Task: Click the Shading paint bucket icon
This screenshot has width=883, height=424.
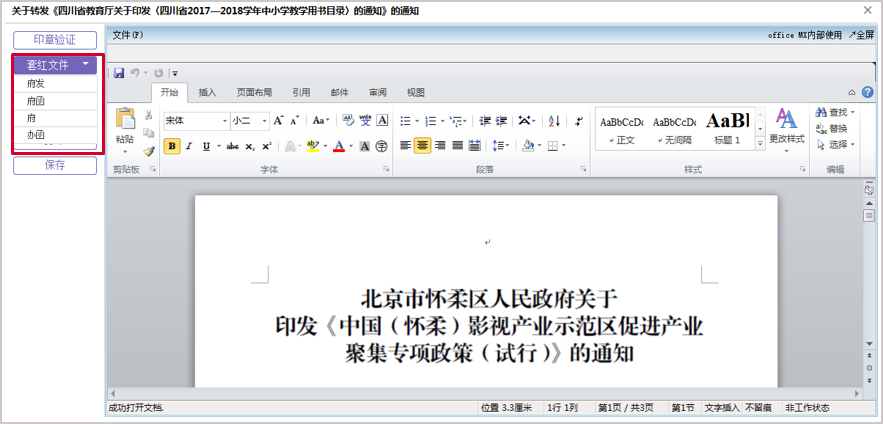Action: [528, 146]
